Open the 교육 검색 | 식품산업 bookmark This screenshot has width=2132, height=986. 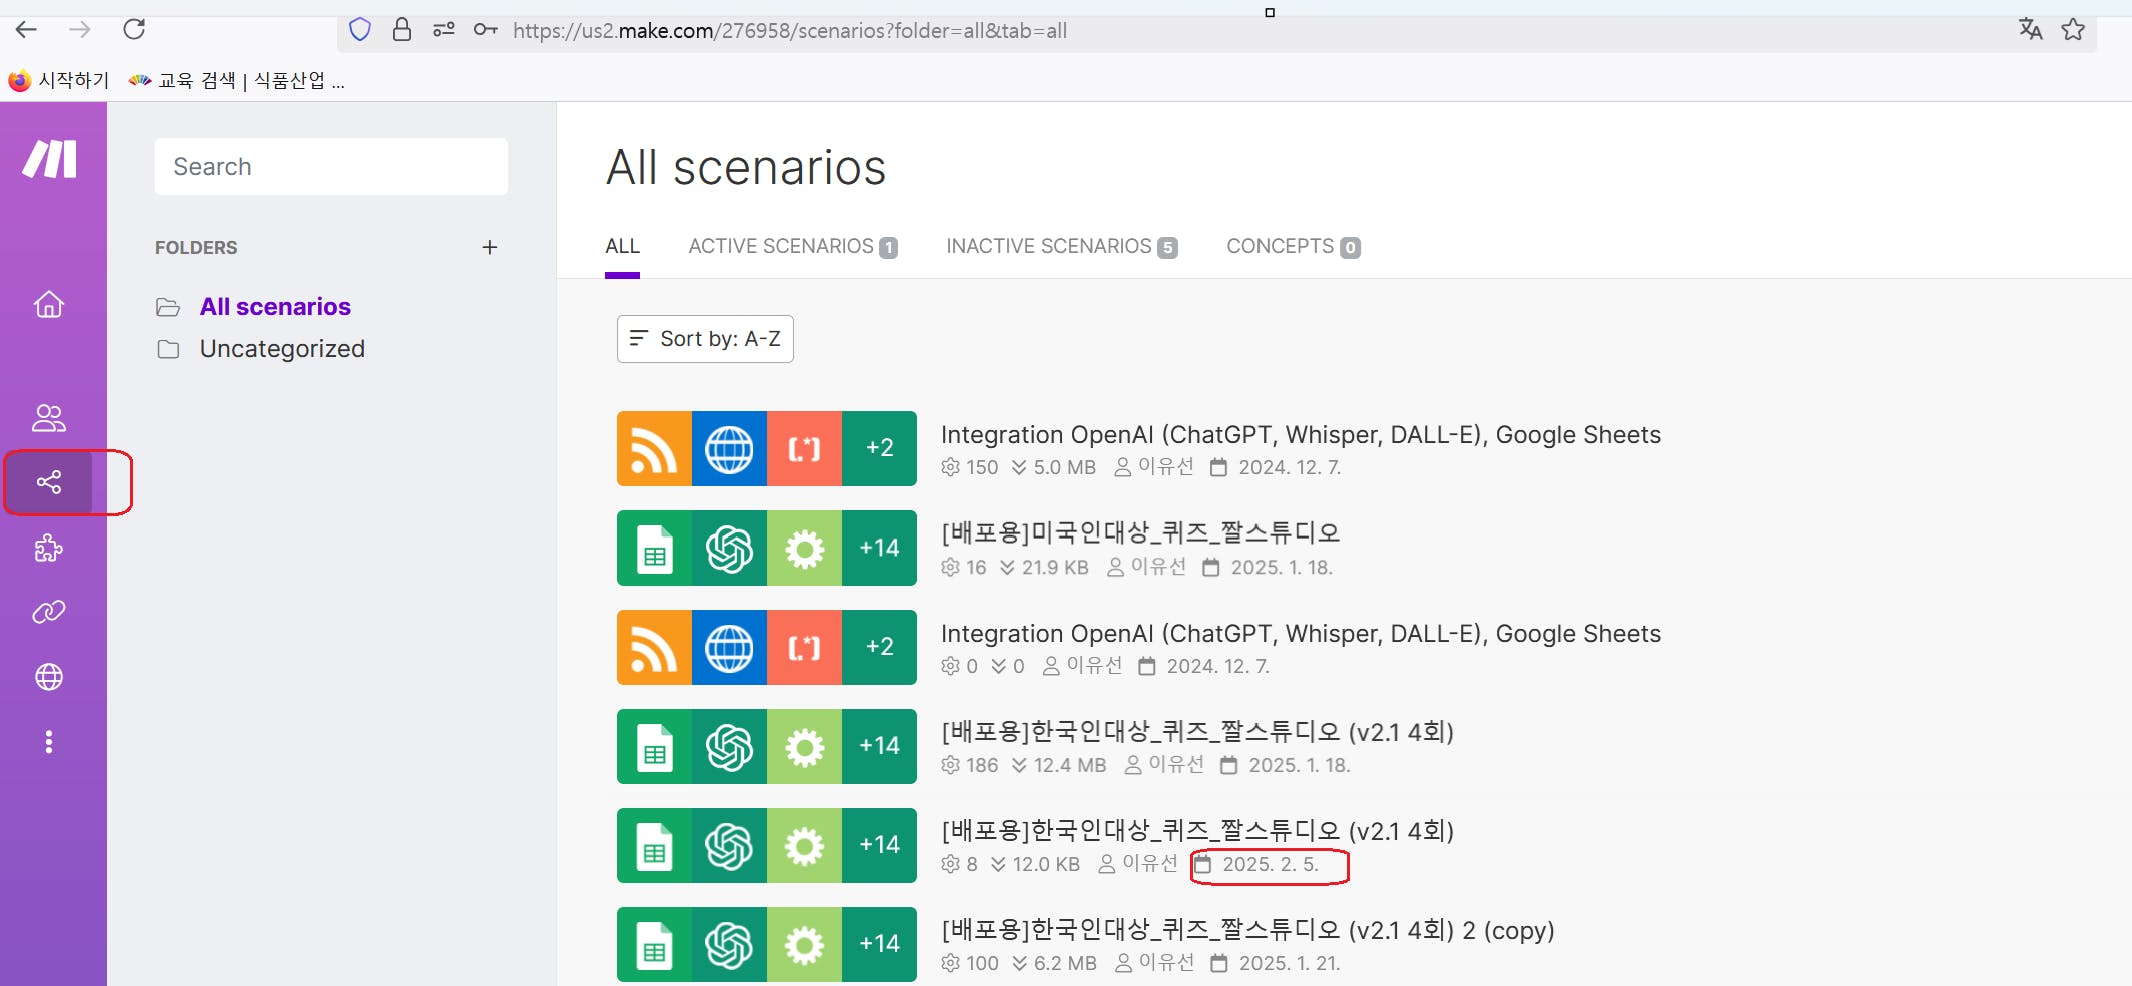coord(238,80)
